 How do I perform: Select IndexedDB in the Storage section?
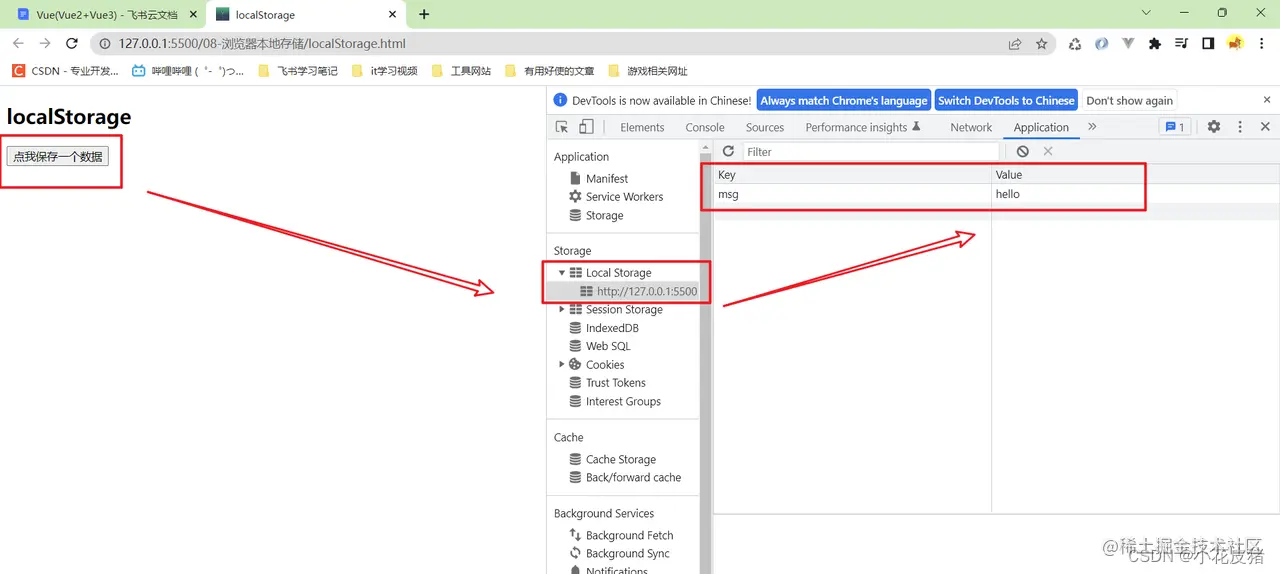tap(612, 328)
